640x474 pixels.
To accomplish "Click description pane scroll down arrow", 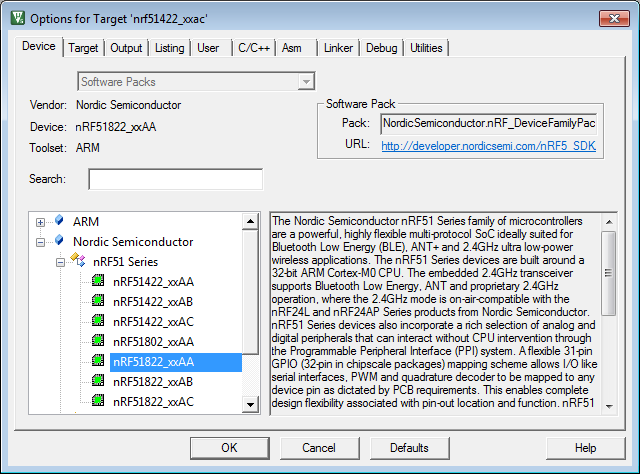I will pos(609,406).
